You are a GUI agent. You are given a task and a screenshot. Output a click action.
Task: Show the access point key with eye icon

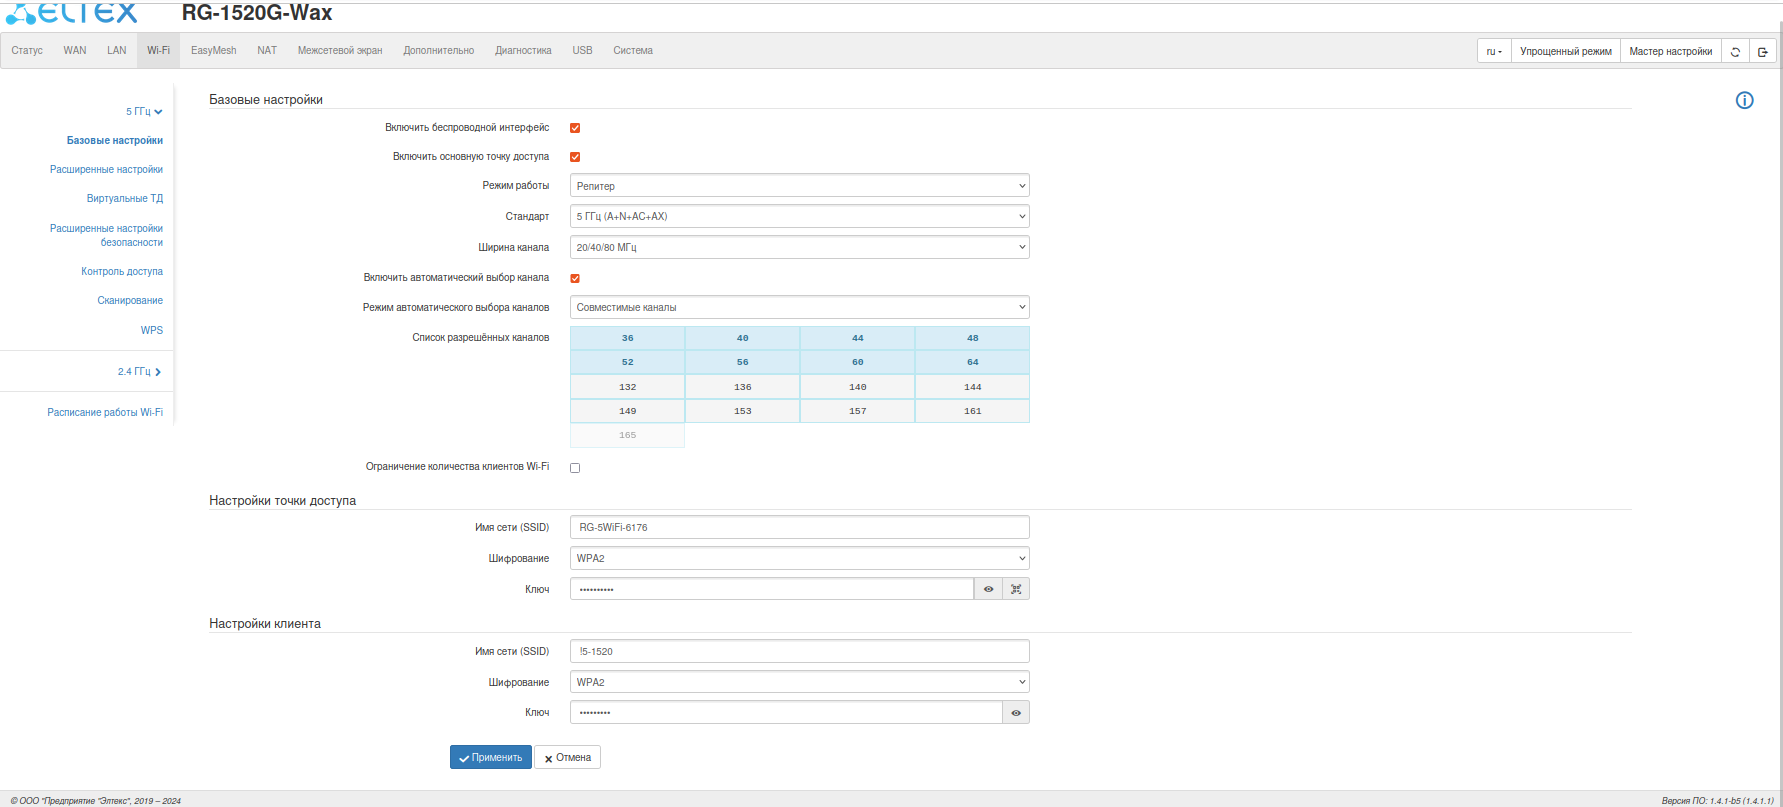(x=988, y=589)
